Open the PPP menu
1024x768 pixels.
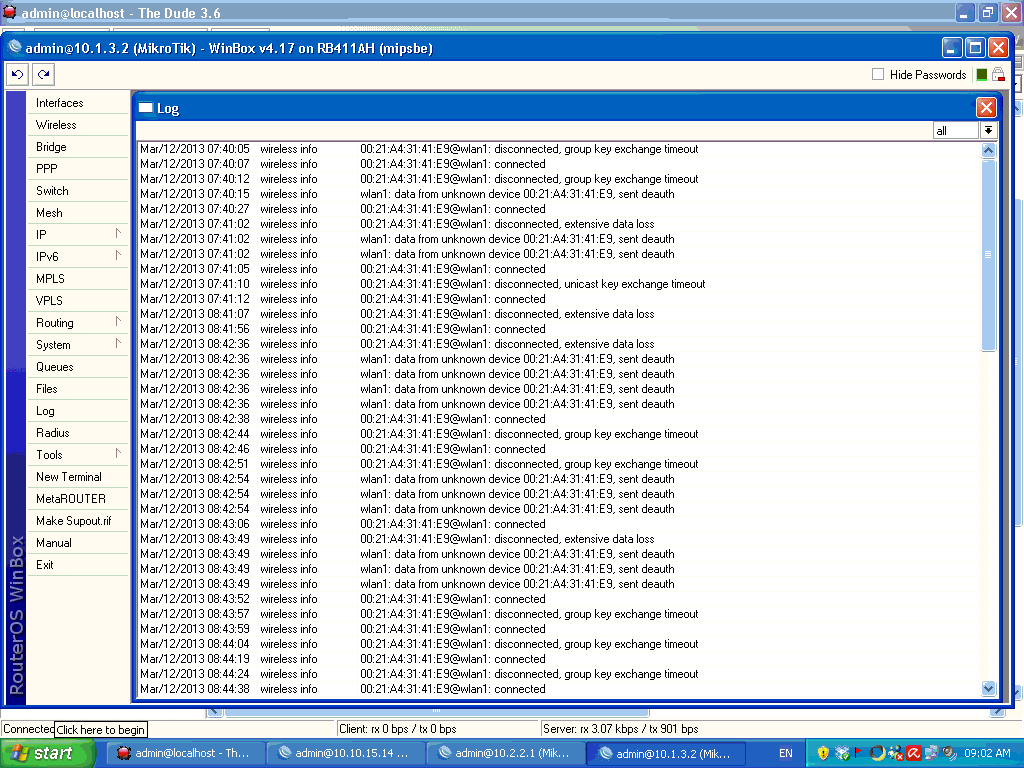(78, 168)
